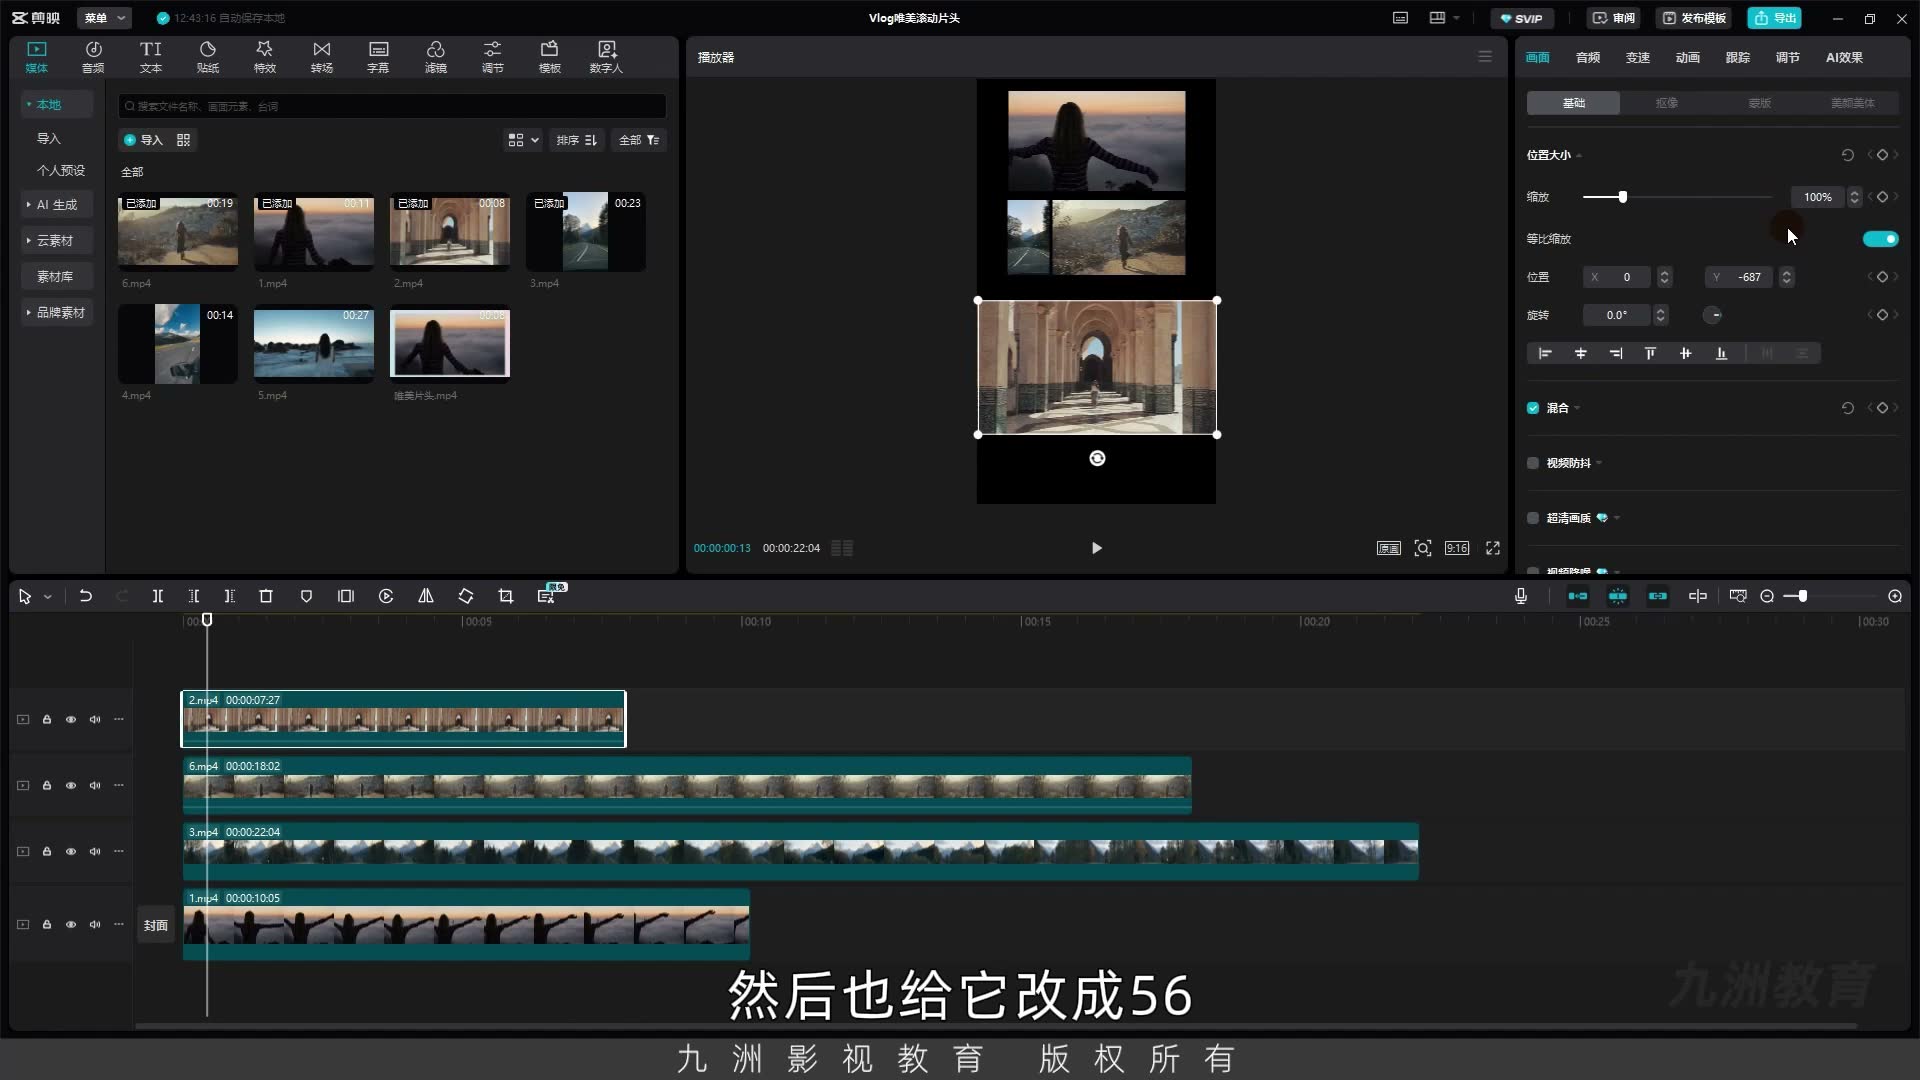Open the 模板 templates panel

(550, 57)
